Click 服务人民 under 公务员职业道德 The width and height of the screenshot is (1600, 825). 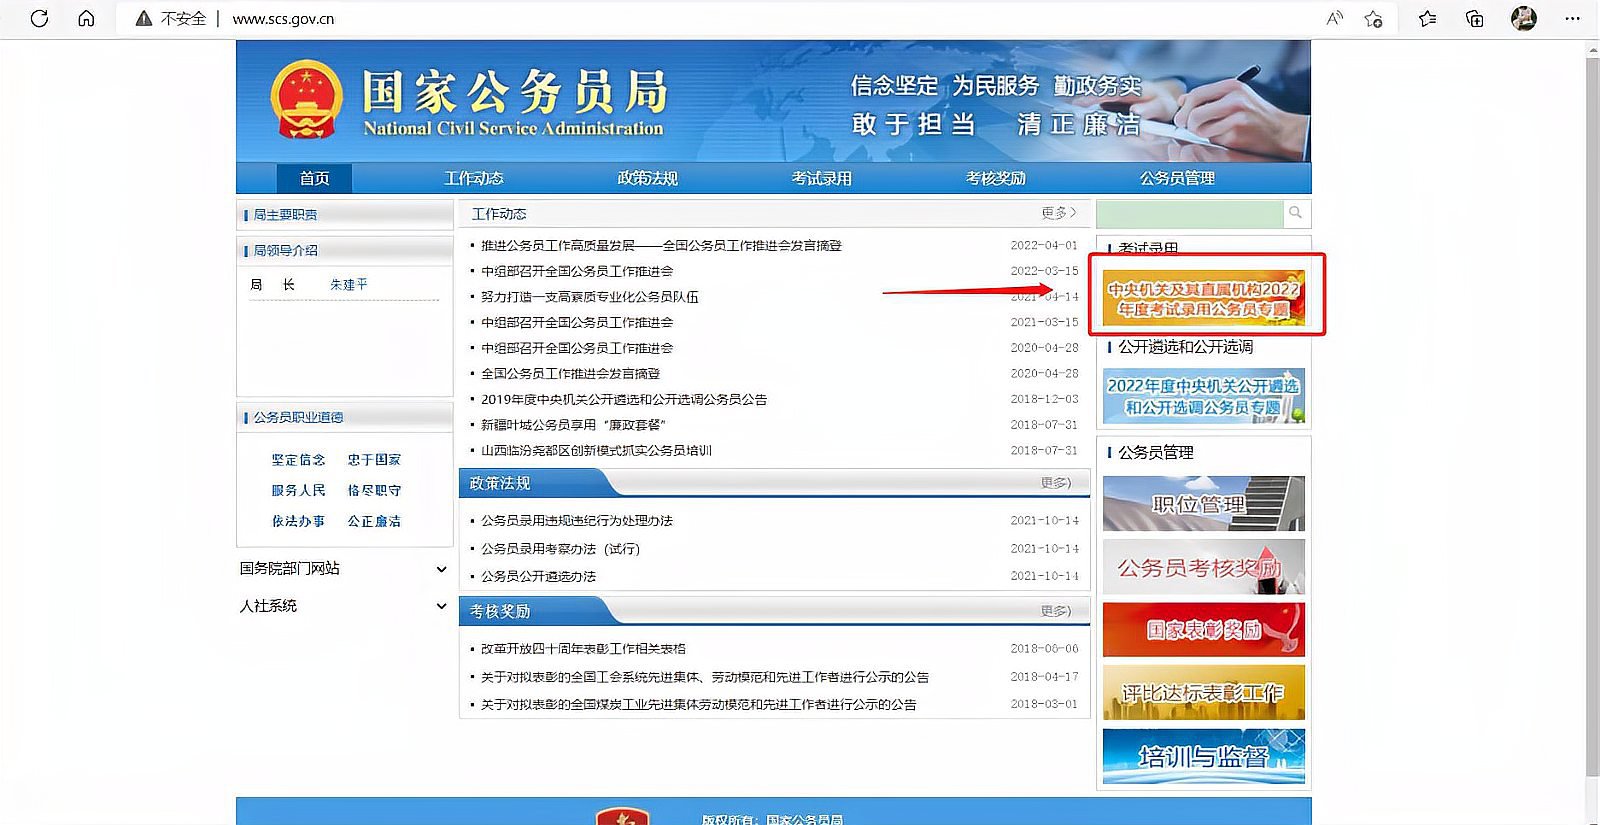coord(298,491)
